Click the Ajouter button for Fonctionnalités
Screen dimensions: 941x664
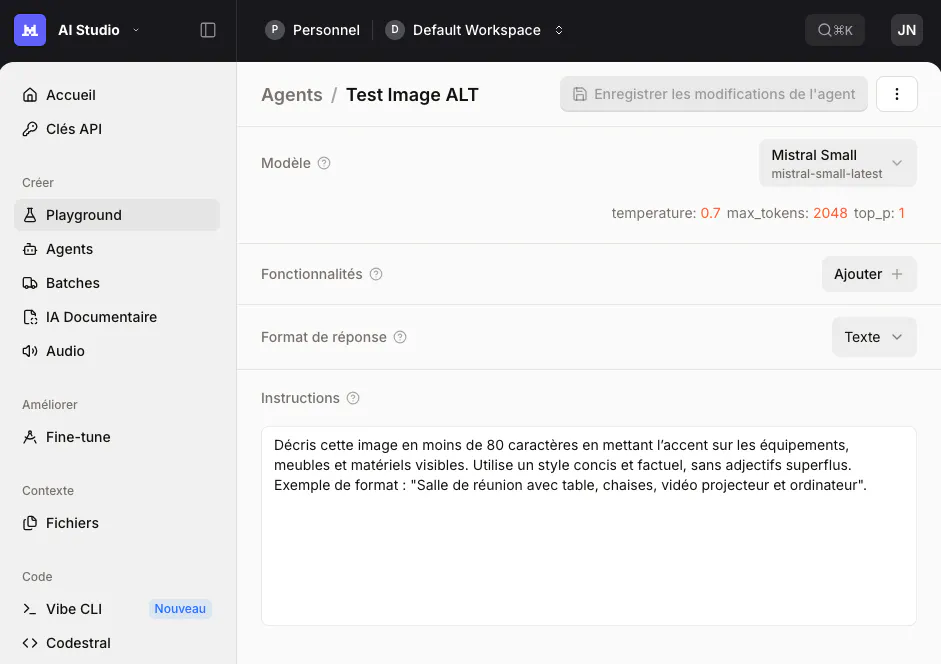pyautogui.click(x=869, y=273)
